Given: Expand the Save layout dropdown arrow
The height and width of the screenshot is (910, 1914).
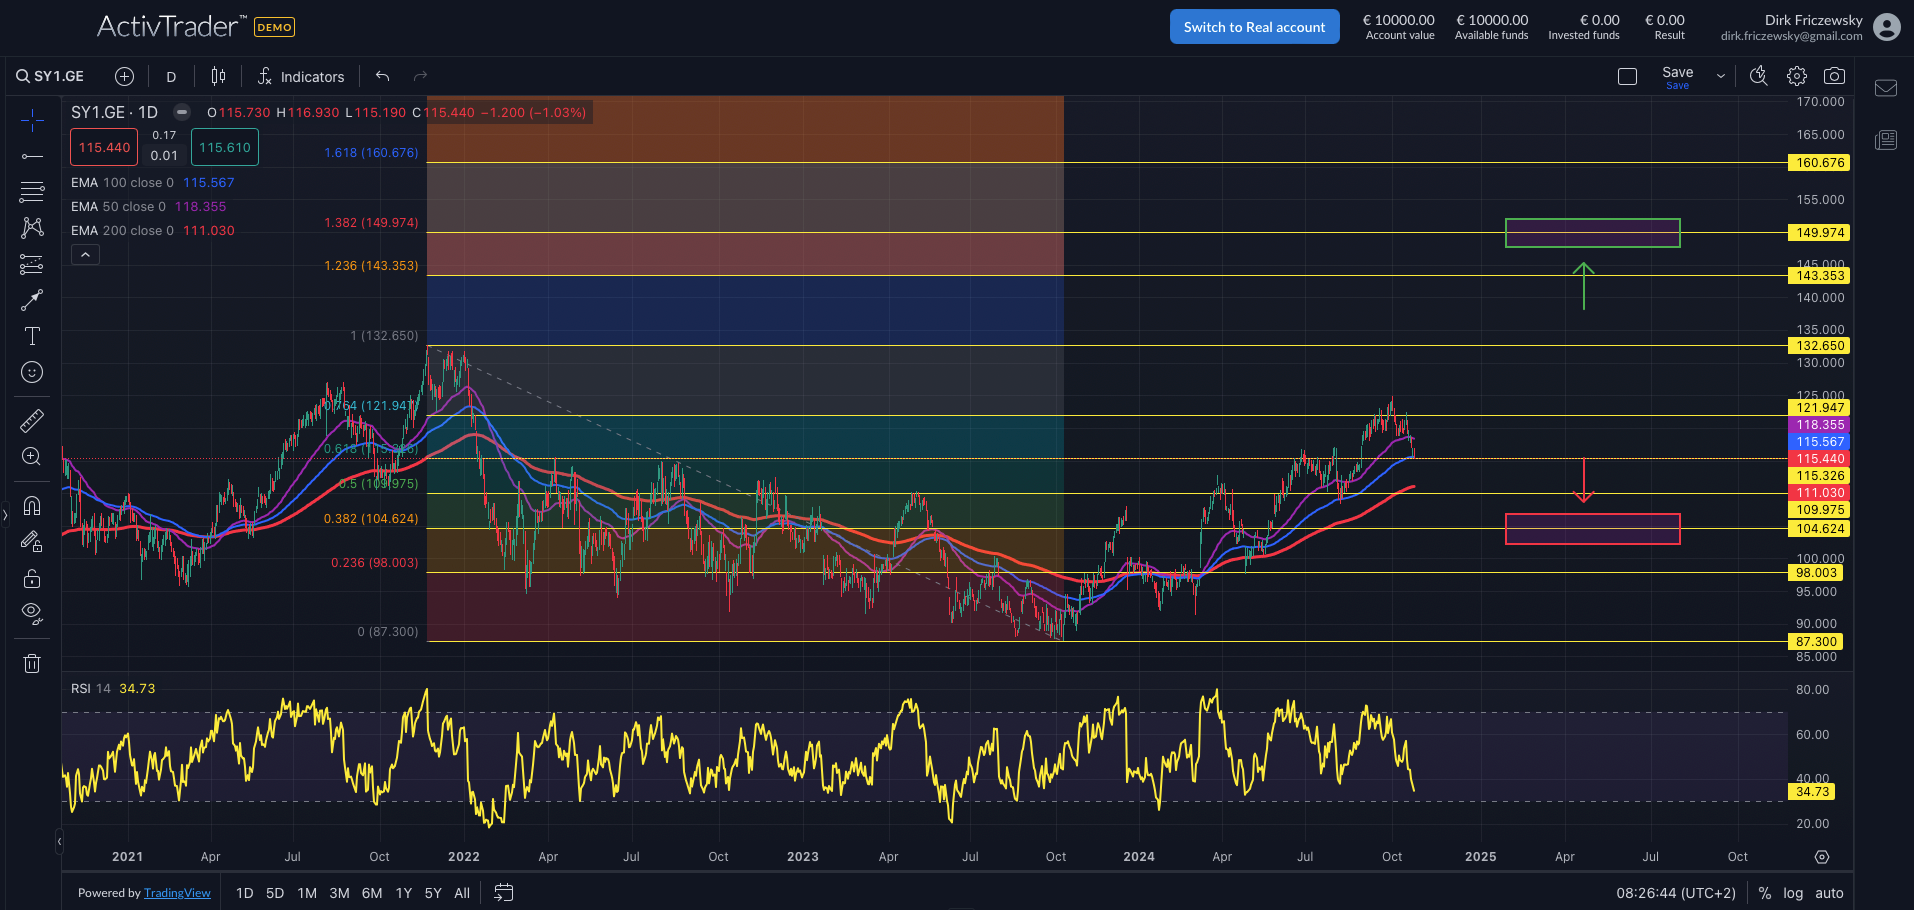Looking at the screenshot, I should [x=1720, y=76].
